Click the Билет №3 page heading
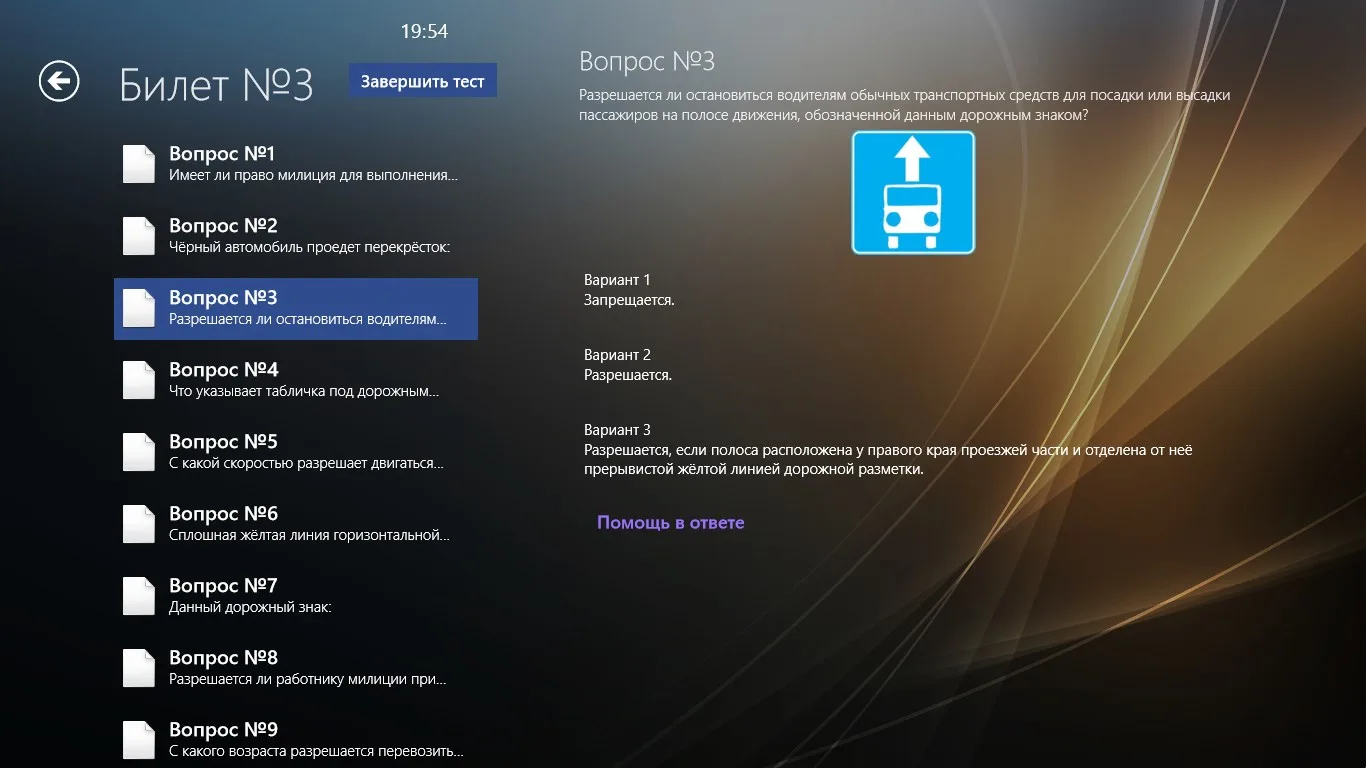The width and height of the screenshot is (1366, 768). click(x=216, y=85)
